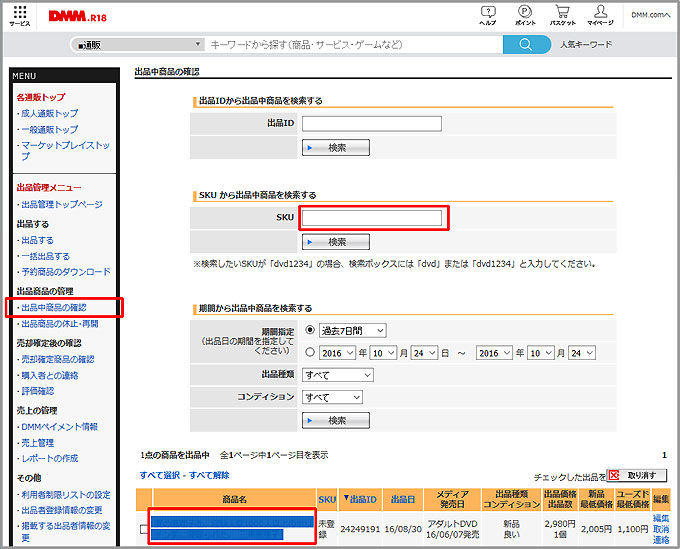
Task: Open 購入者との連絡
Action: 49,375
